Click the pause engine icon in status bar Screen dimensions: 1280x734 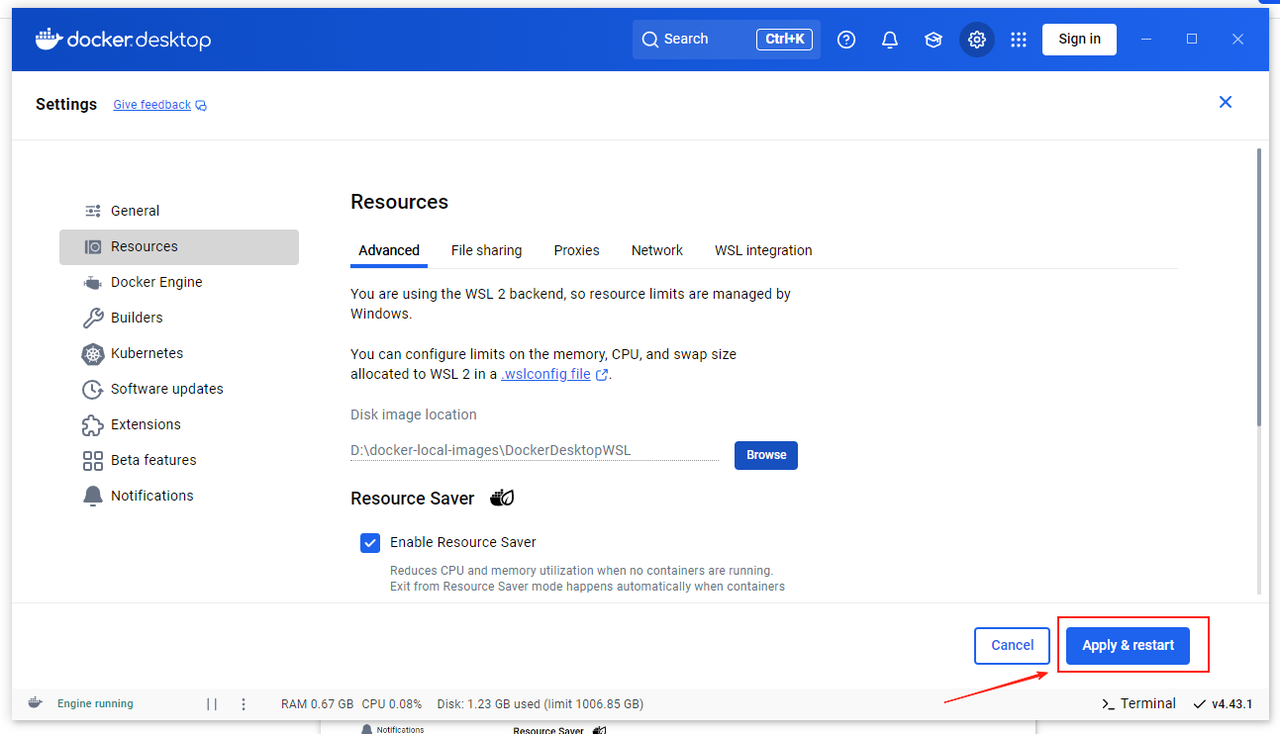(212, 704)
